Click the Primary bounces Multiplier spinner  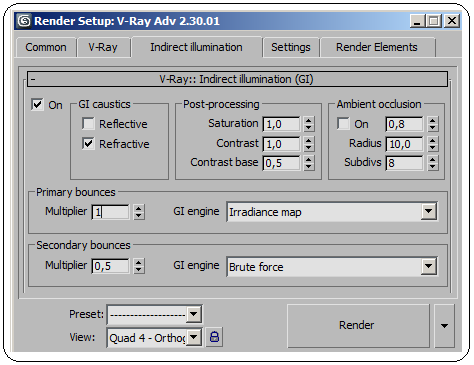coord(139,212)
